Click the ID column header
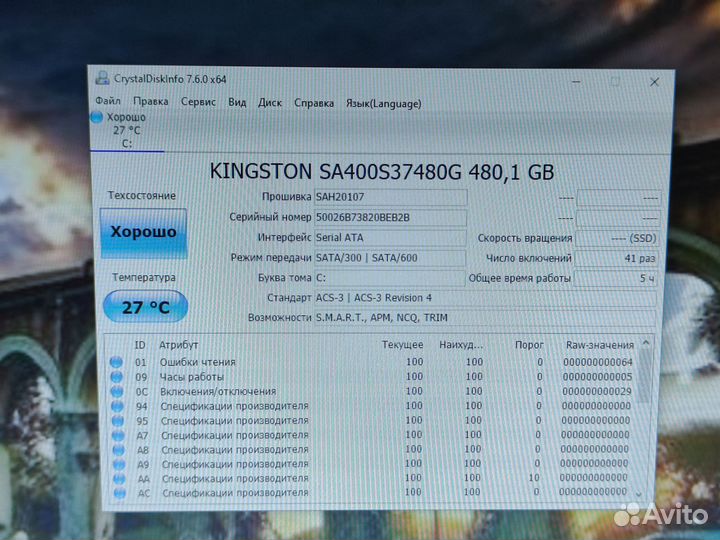Viewport: 720px width, 540px height. coord(140,345)
